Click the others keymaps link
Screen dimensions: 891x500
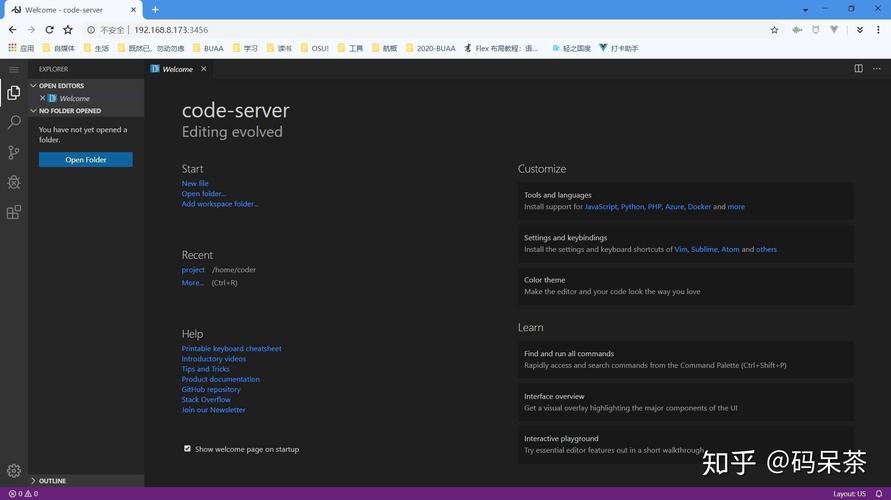(x=766, y=249)
